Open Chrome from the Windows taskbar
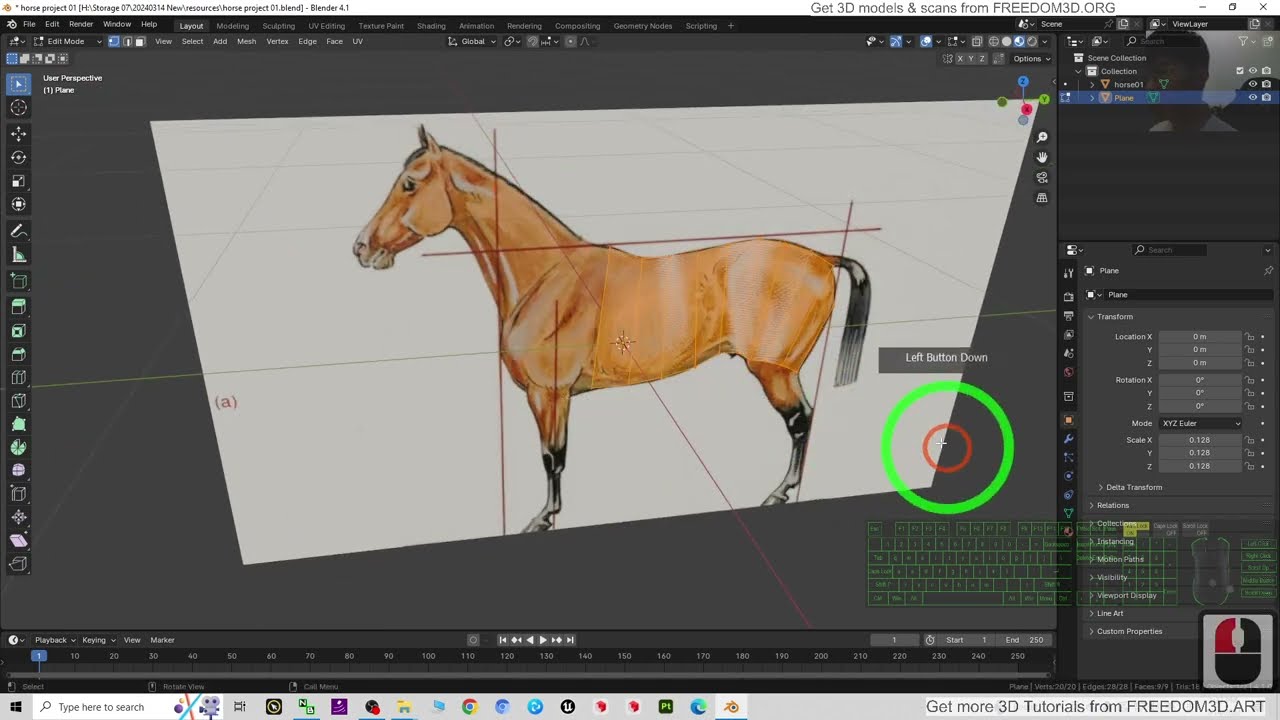 [x=469, y=707]
